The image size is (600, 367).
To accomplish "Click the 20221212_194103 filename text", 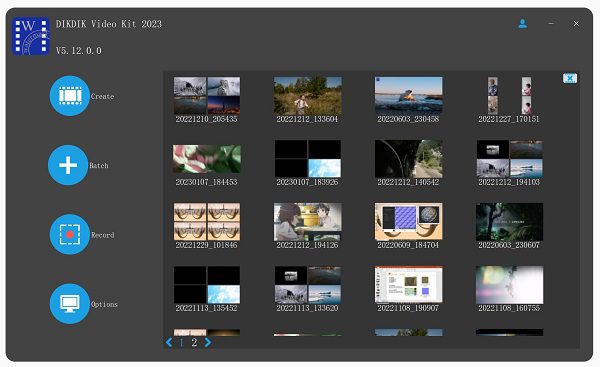I will click(x=509, y=182).
